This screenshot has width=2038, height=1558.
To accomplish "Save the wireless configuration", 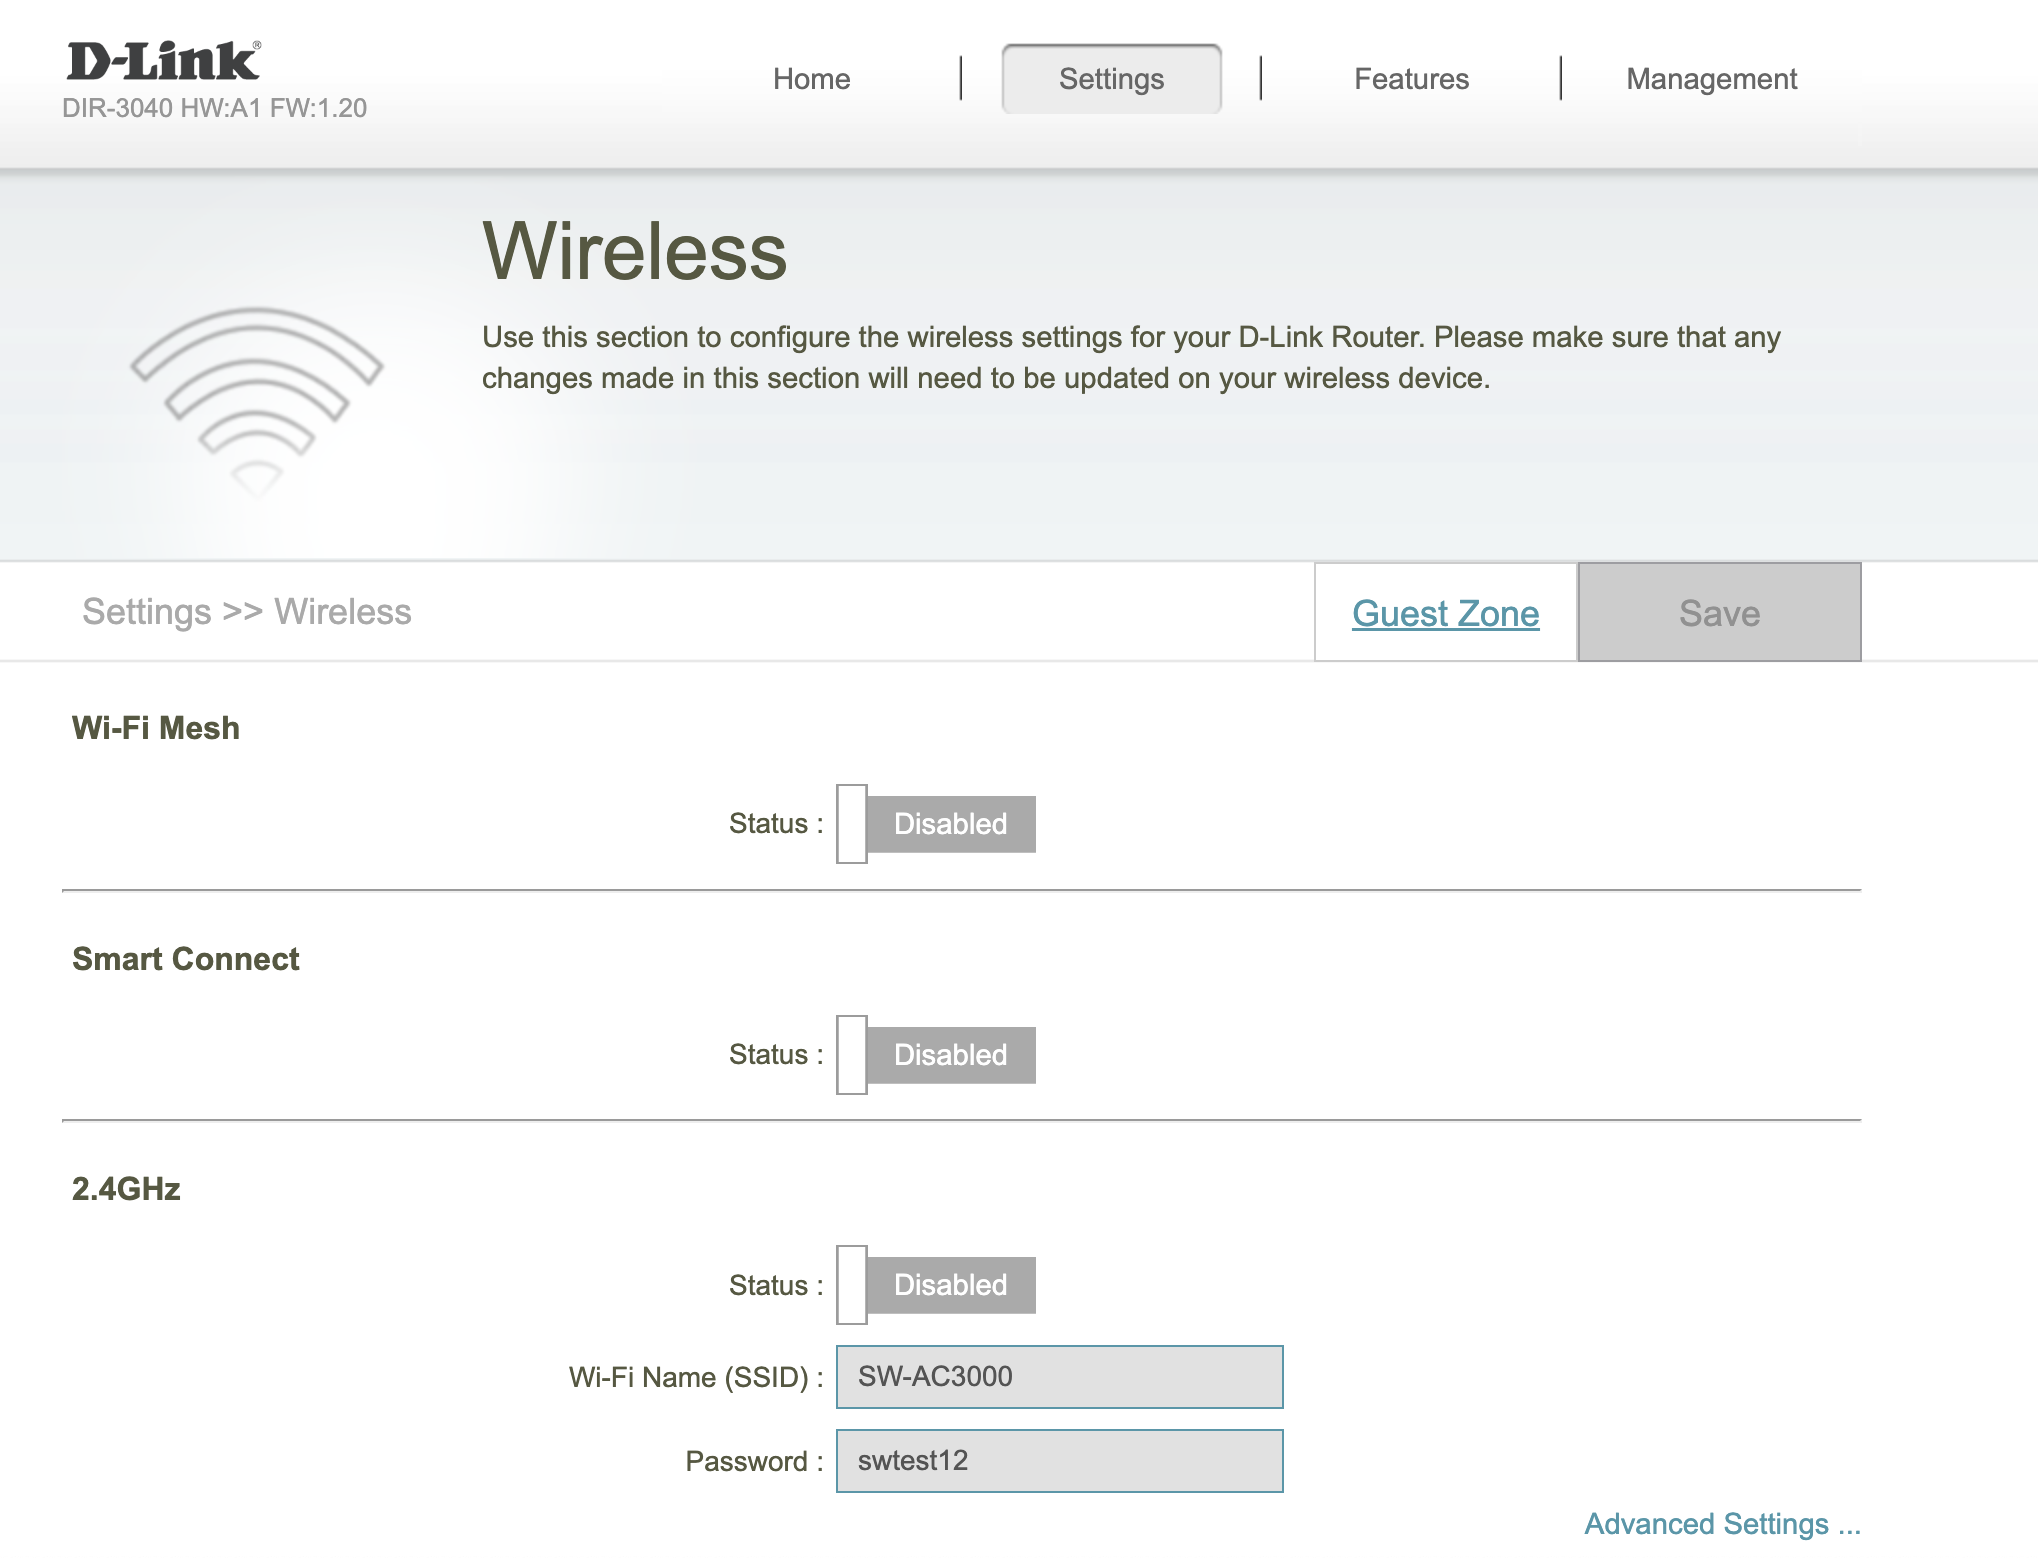I will click(1719, 613).
